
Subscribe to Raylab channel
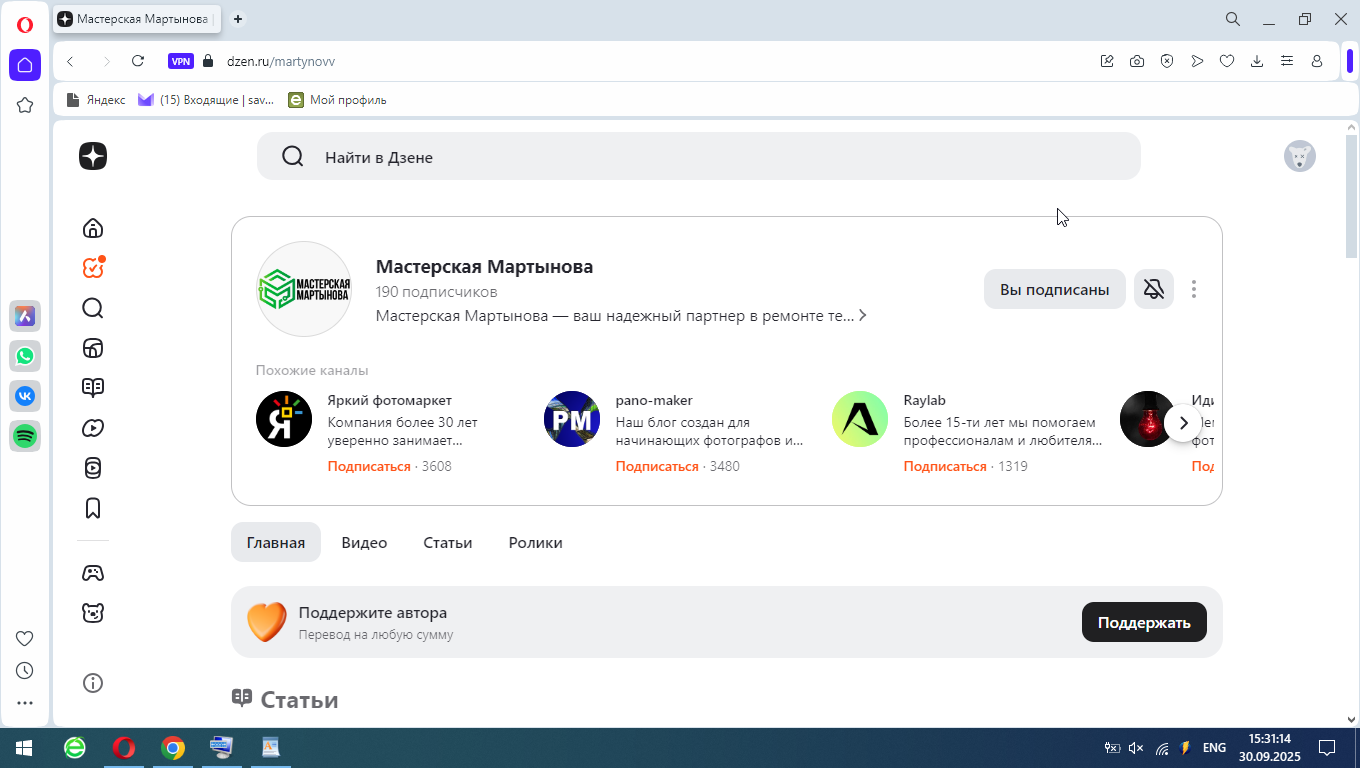click(945, 466)
